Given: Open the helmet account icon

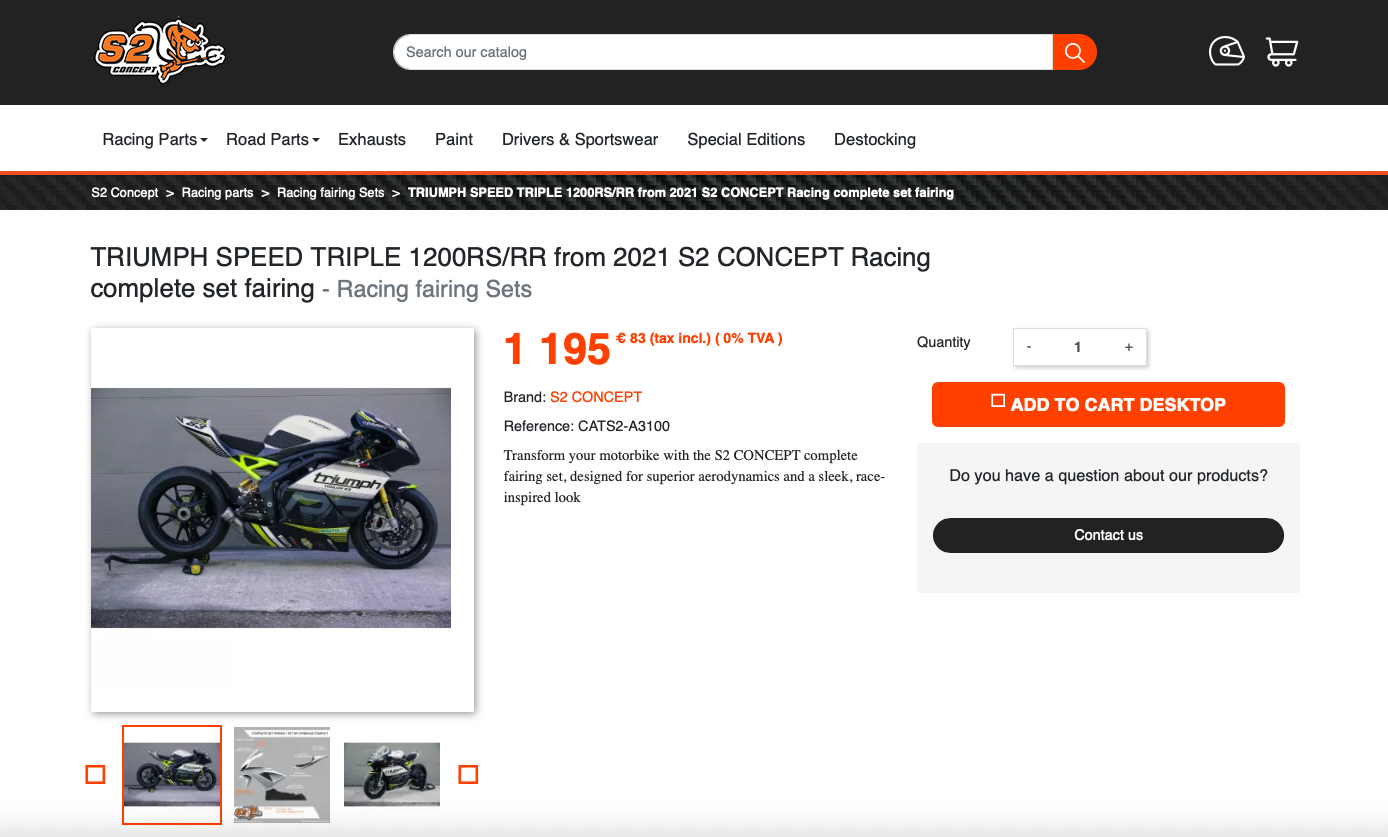Looking at the screenshot, I should [1226, 51].
